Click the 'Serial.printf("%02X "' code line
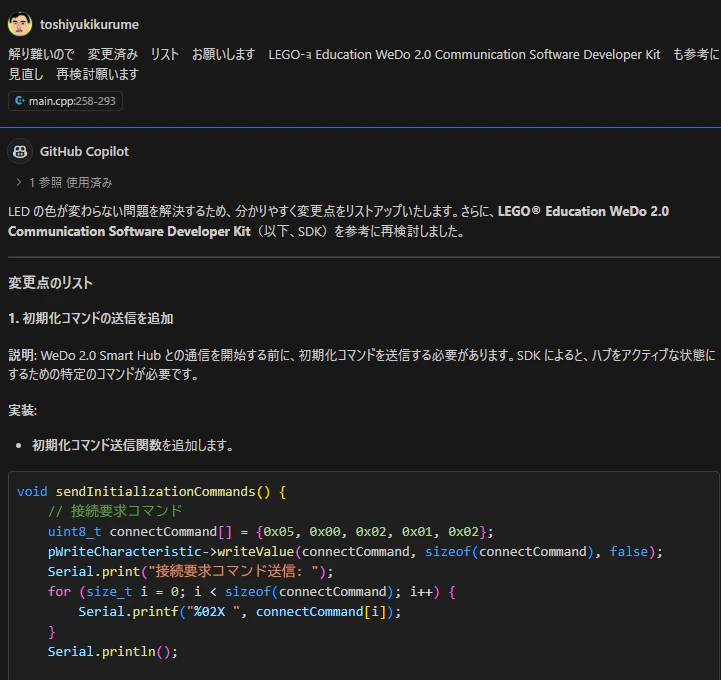Screen dimensions: 721x680 click(x=240, y=611)
